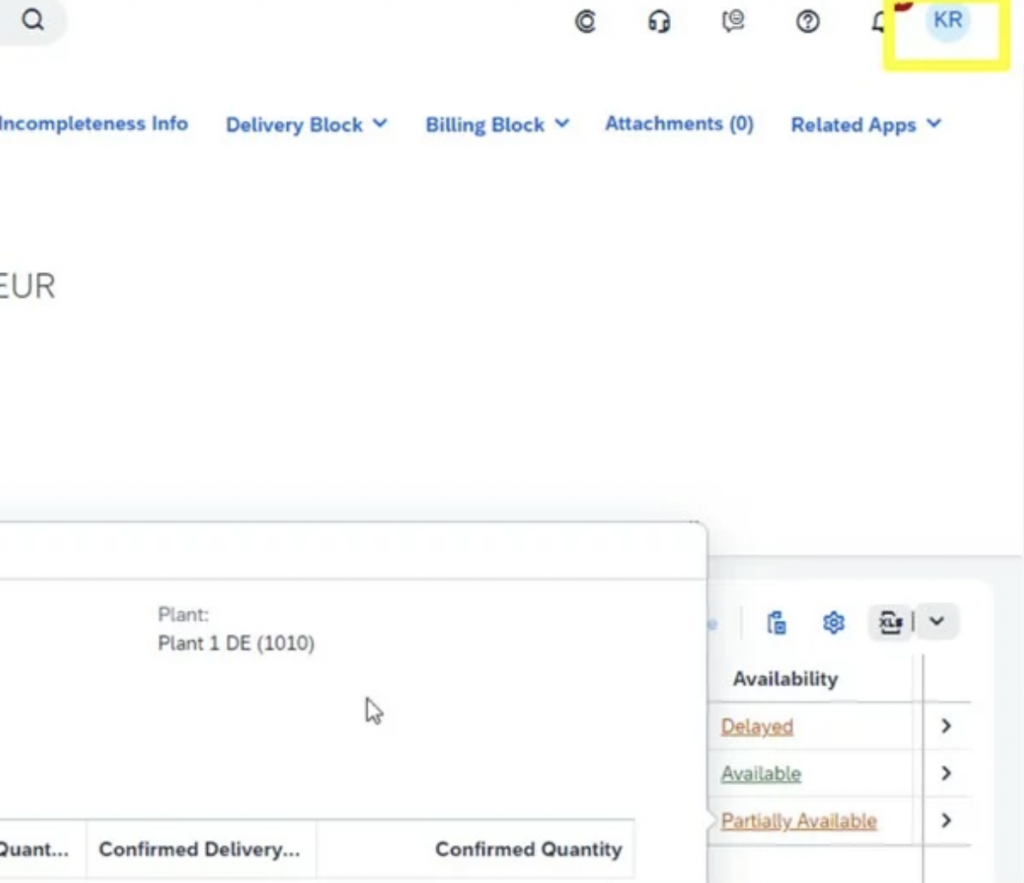Viewport: 1024px width, 883px height.
Task: Click the search magnifier icon
Action: coord(33,21)
